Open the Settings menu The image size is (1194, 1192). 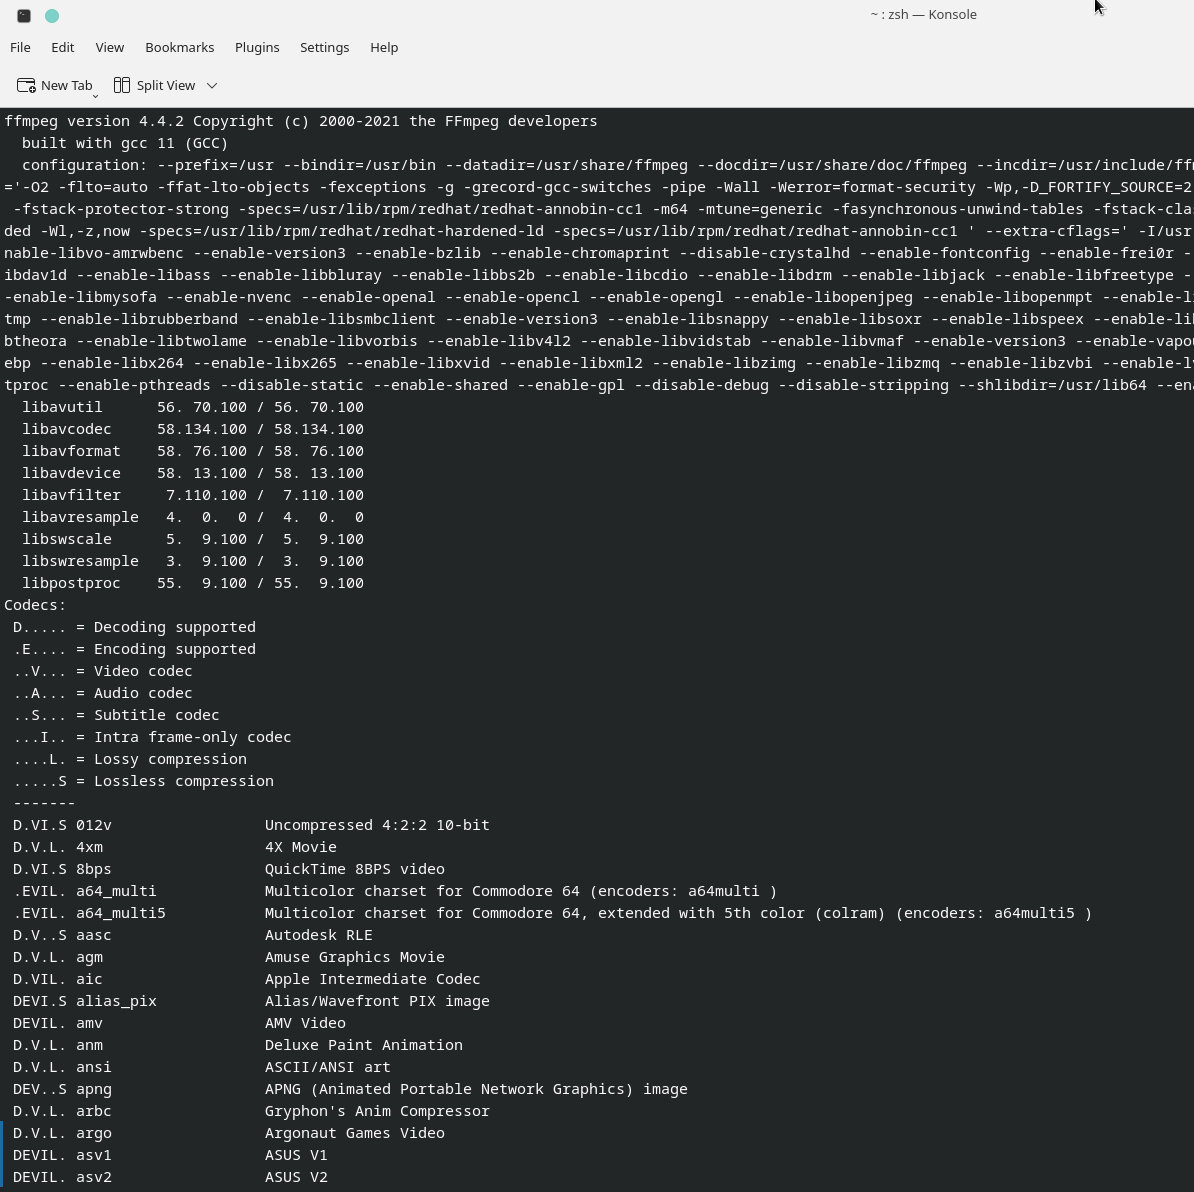(x=324, y=47)
